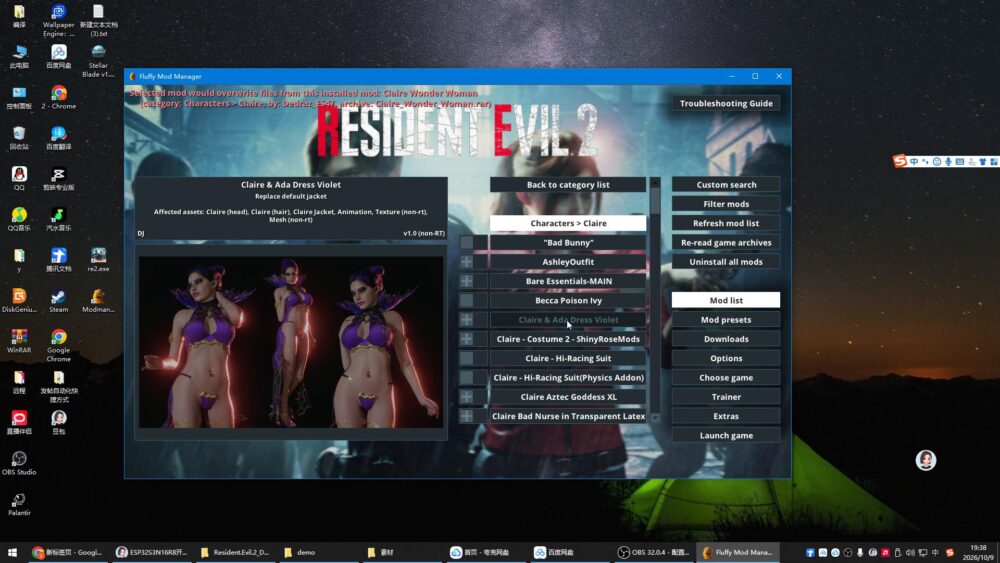This screenshot has height=563, width=1000.
Task: Open the Google Chrome desktop icon
Action: click(x=59, y=345)
